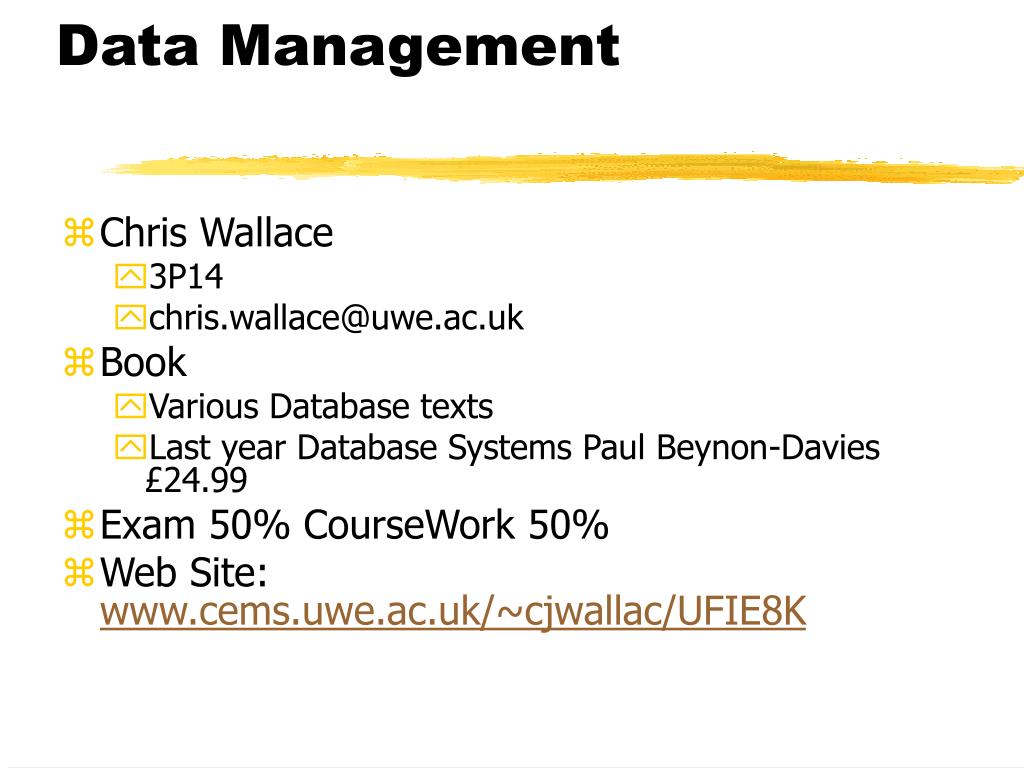The width and height of the screenshot is (1024, 768).
Task: Select the Web Site: label text
Action: 184,573
